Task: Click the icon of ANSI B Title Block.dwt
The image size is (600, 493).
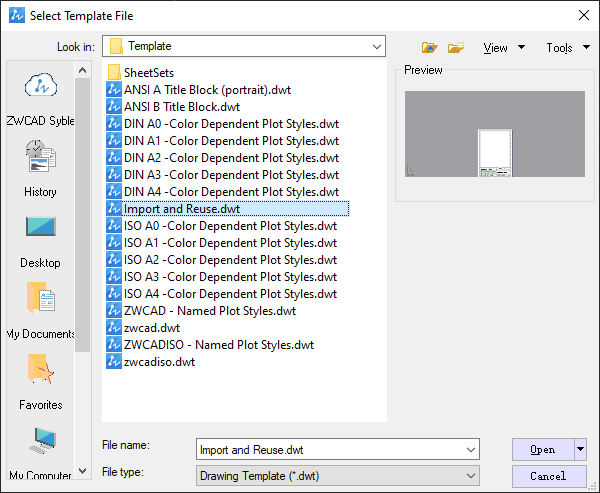Action: [114, 106]
